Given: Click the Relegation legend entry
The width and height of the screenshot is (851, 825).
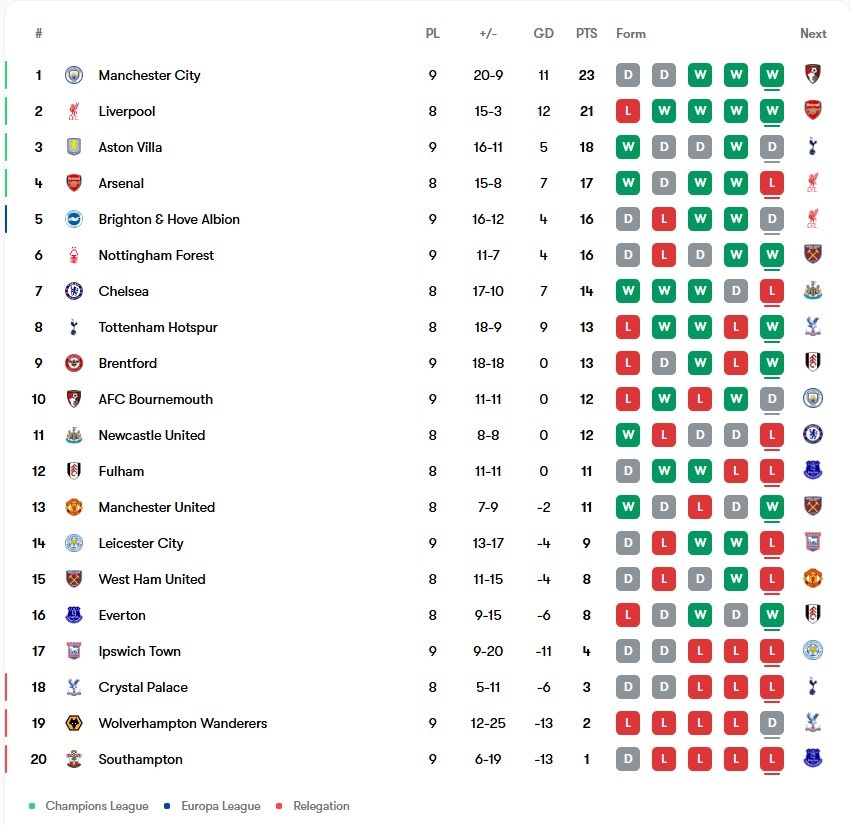Looking at the screenshot, I should click(321, 806).
